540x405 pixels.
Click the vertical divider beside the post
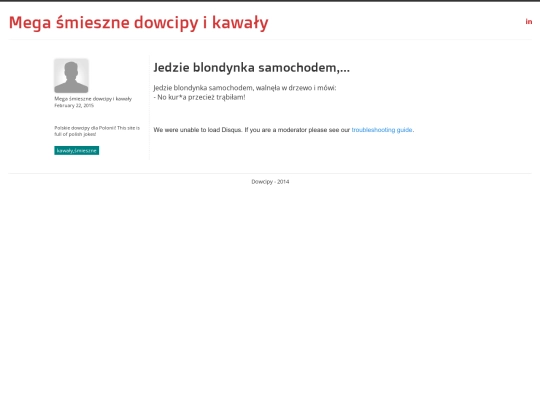tap(149, 107)
